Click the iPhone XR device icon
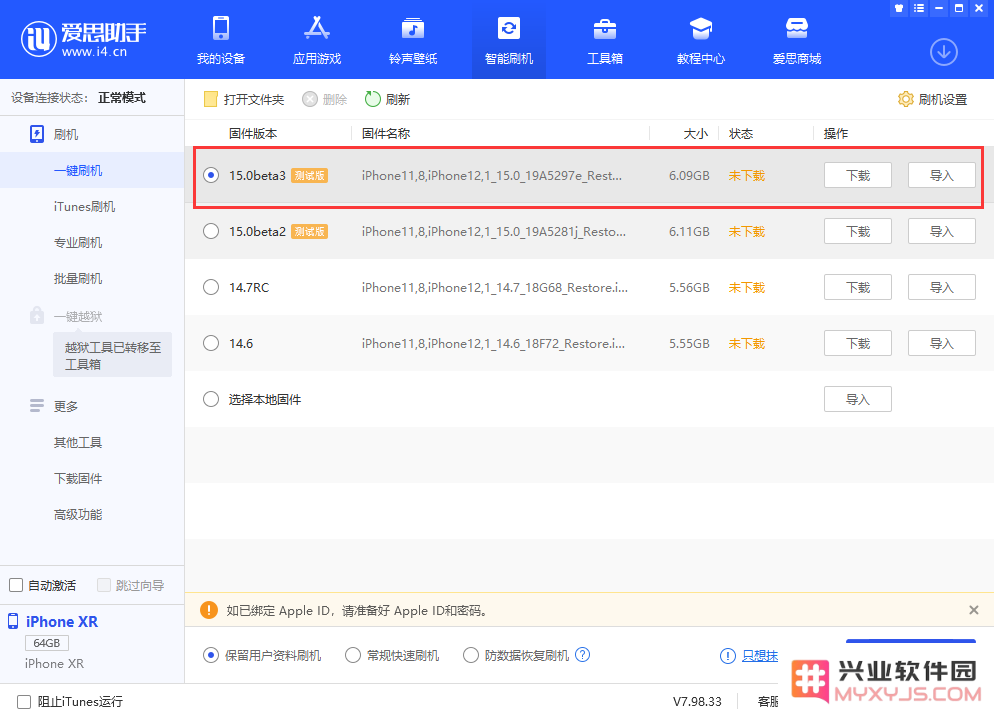994x718 pixels. pyautogui.click(x=13, y=621)
